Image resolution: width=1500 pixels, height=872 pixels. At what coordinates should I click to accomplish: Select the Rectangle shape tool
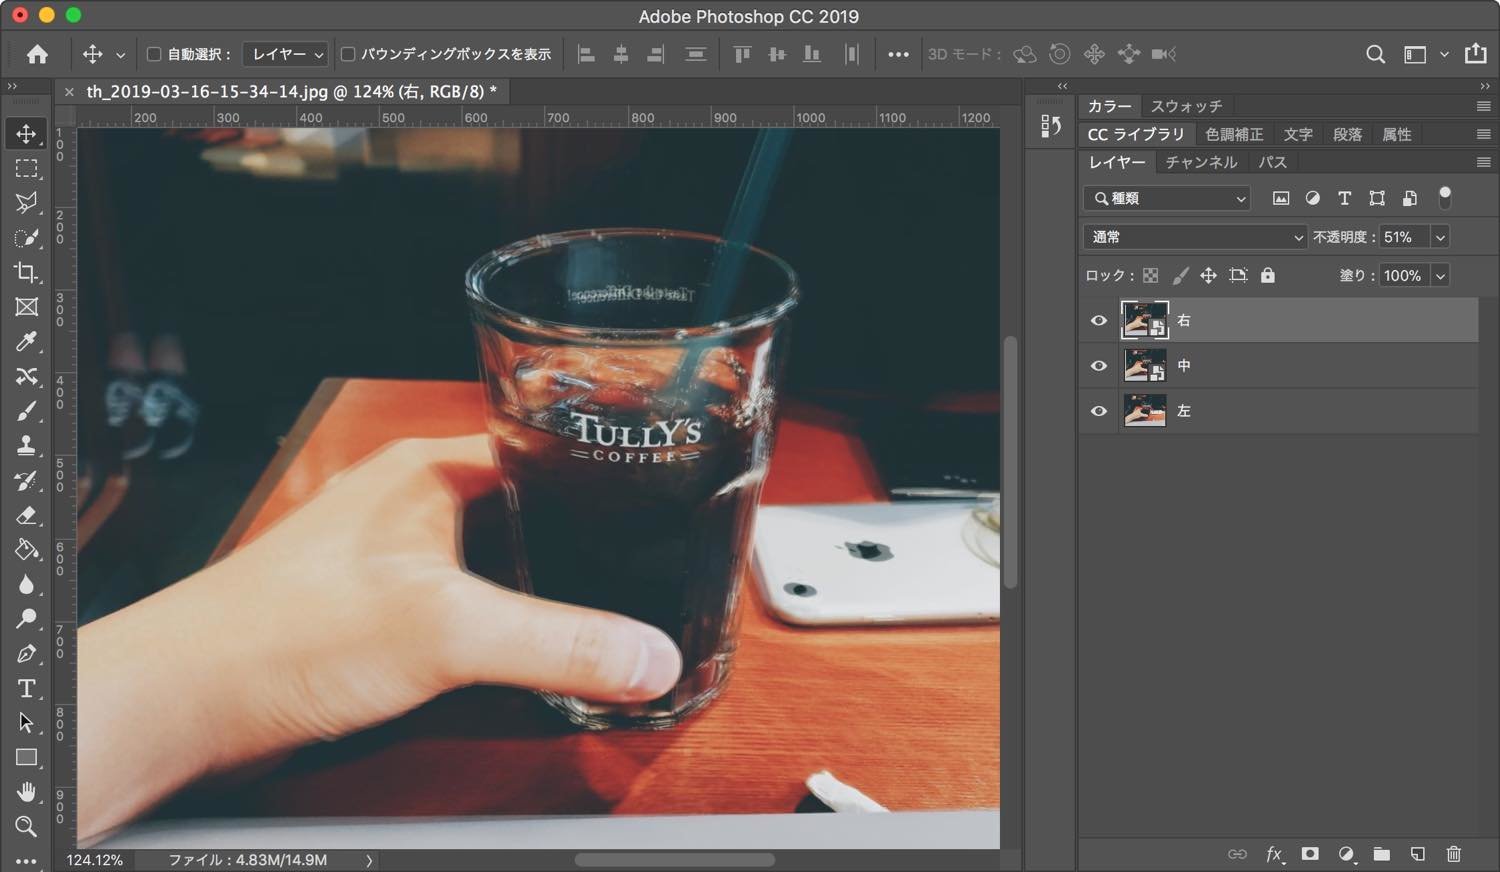(x=26, y=757)
